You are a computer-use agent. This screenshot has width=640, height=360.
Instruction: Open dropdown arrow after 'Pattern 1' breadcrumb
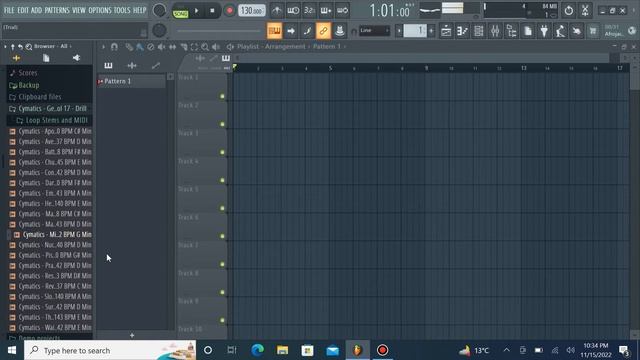pos(345,47)
